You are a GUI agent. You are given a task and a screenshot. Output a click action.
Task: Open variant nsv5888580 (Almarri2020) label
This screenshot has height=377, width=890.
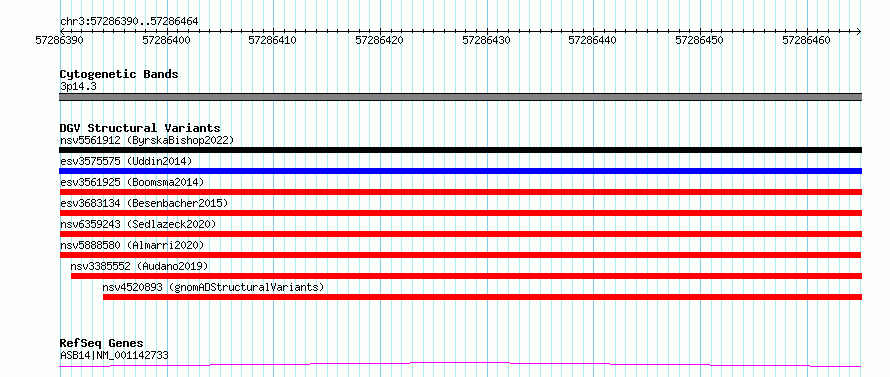tap(132, 245)
